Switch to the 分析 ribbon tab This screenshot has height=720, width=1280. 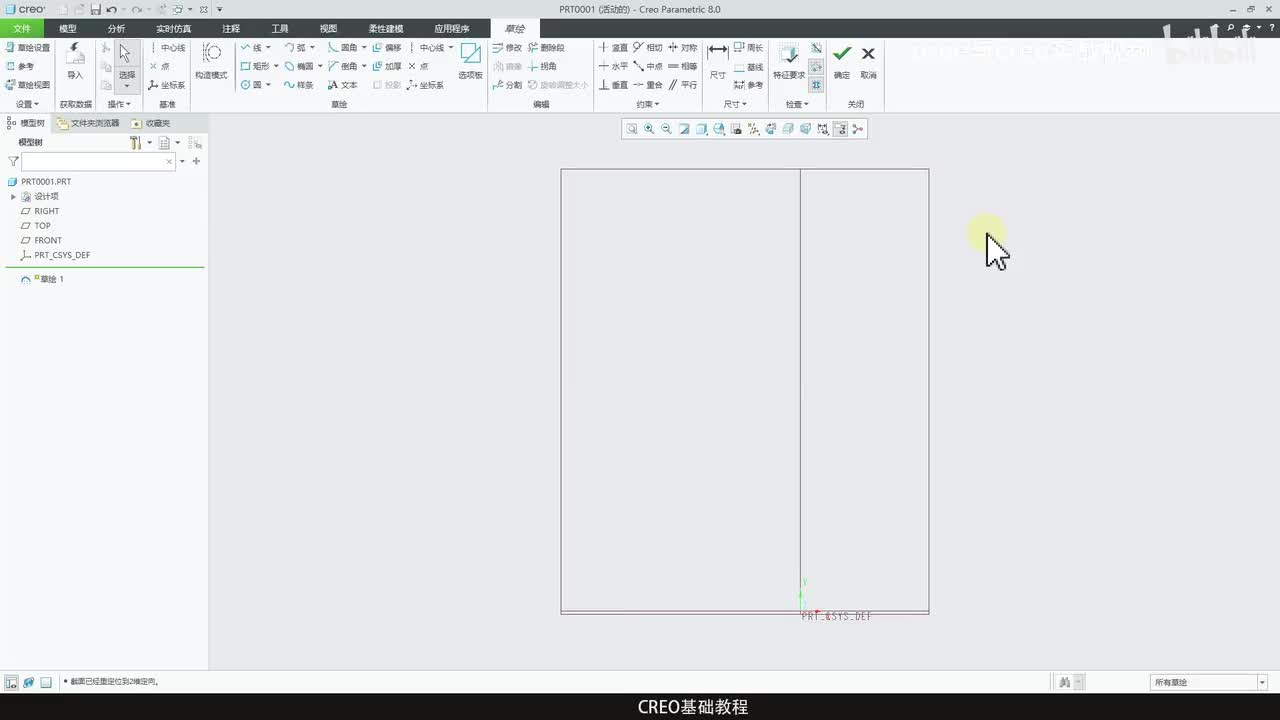pyautogui.click(x=117, y=29)
